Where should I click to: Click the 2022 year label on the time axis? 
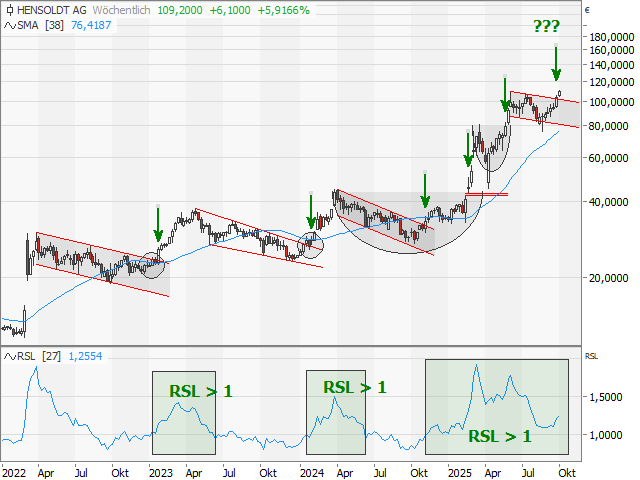coord(14,473)
